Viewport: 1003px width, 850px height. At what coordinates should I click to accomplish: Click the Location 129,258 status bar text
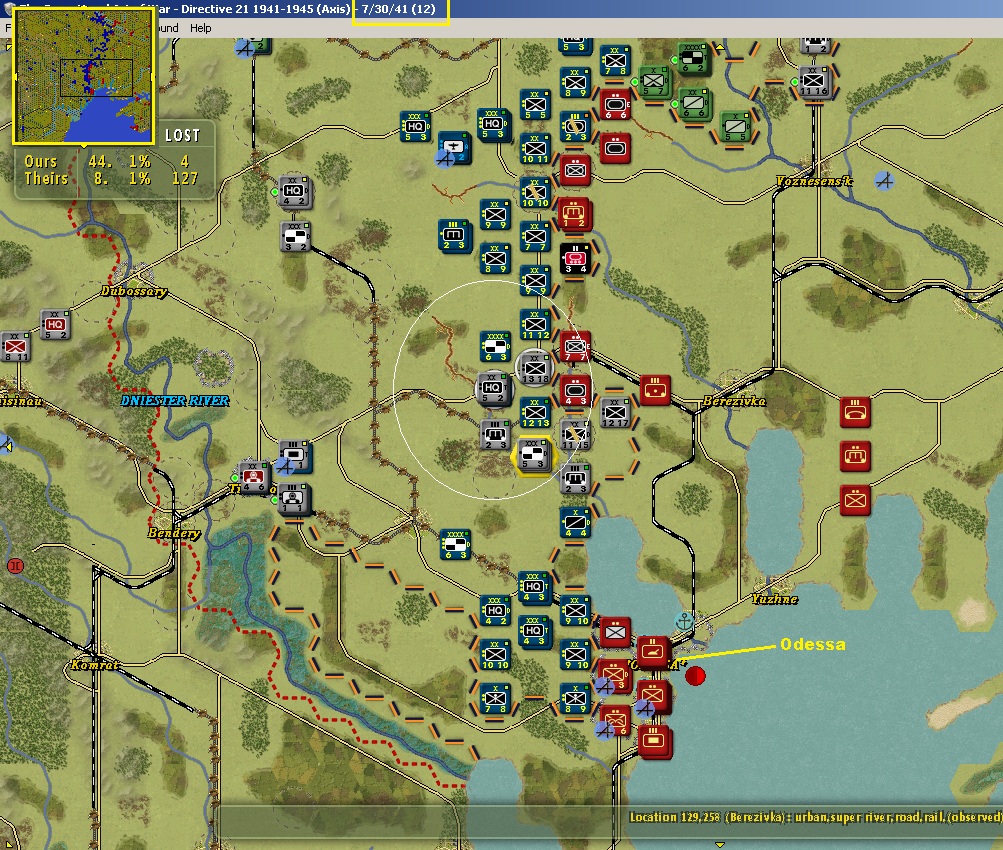click(816, 817)
